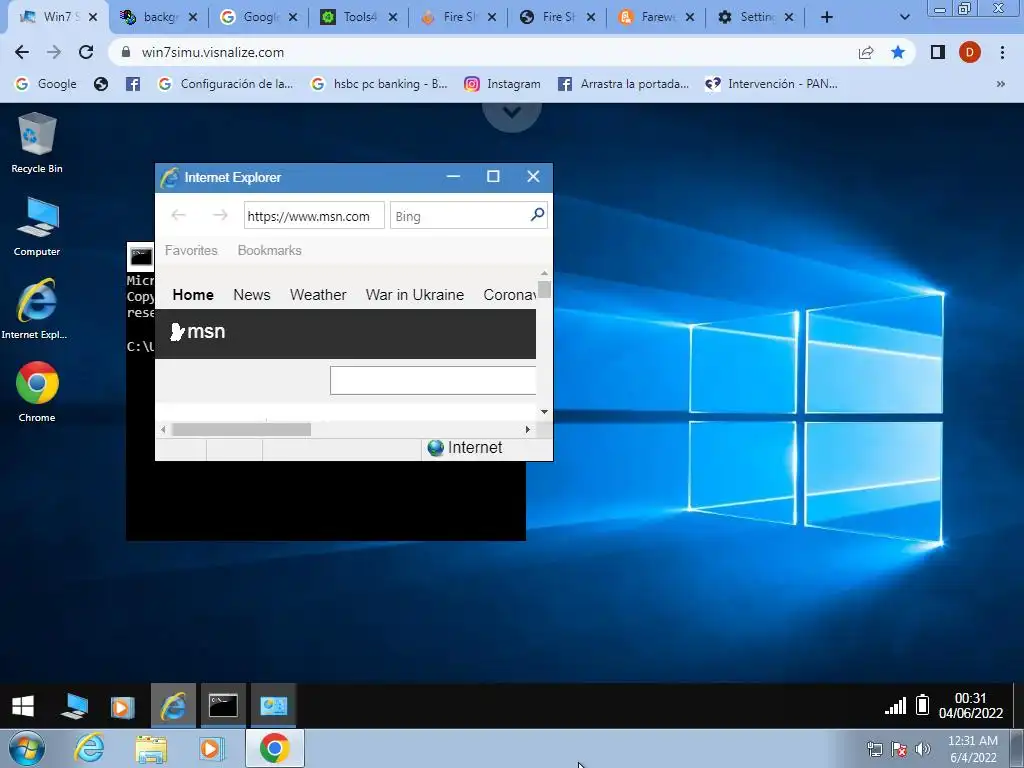
Task: Click the Bing search magnifier icon
Action: (537, 215)
